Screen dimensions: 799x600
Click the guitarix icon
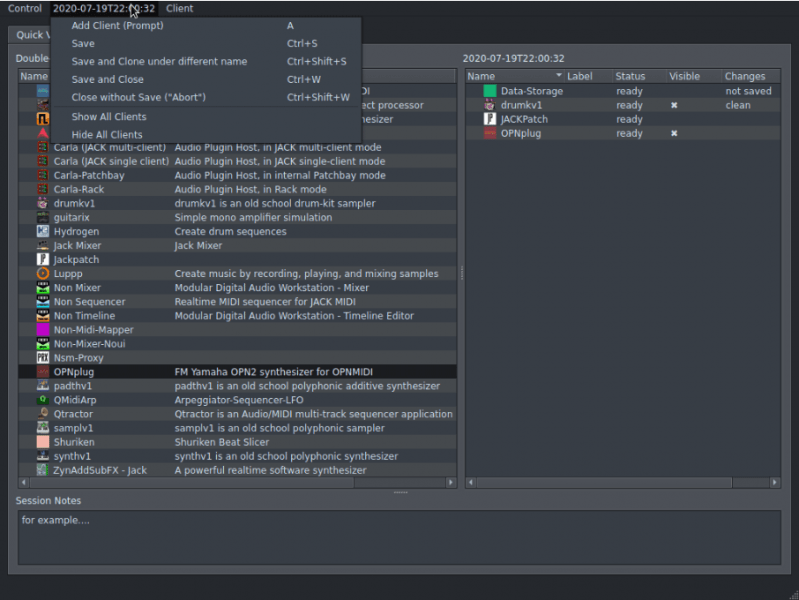pos(43,217)
